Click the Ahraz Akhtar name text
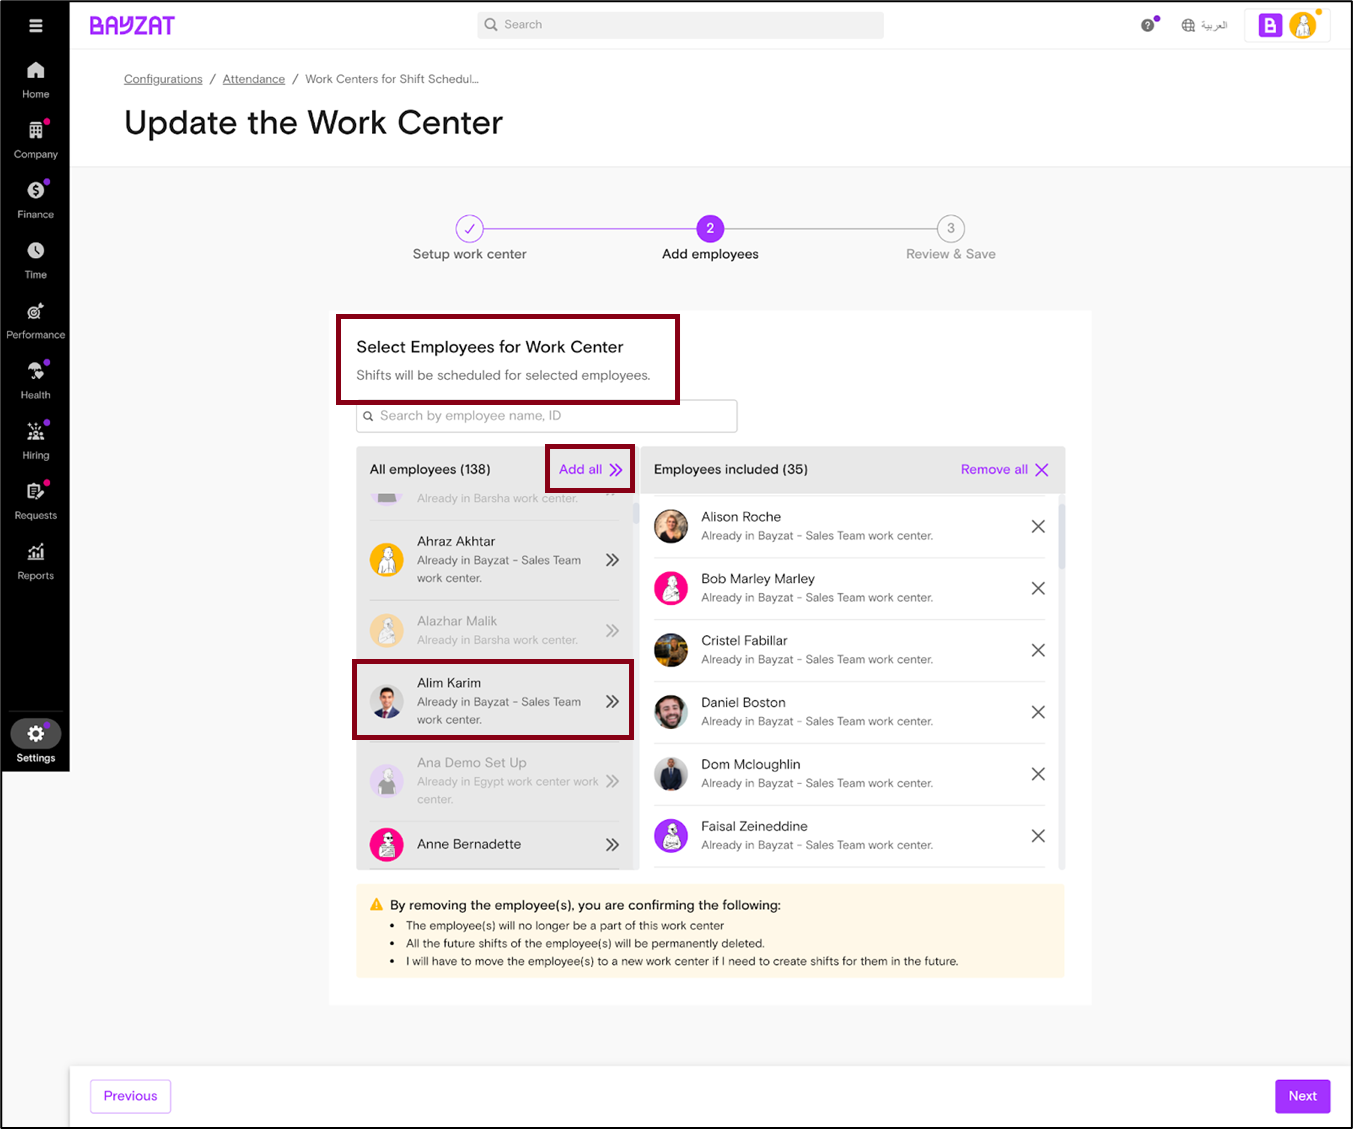The height and width of the screenshot is (1129, 1353). [456, 541]
